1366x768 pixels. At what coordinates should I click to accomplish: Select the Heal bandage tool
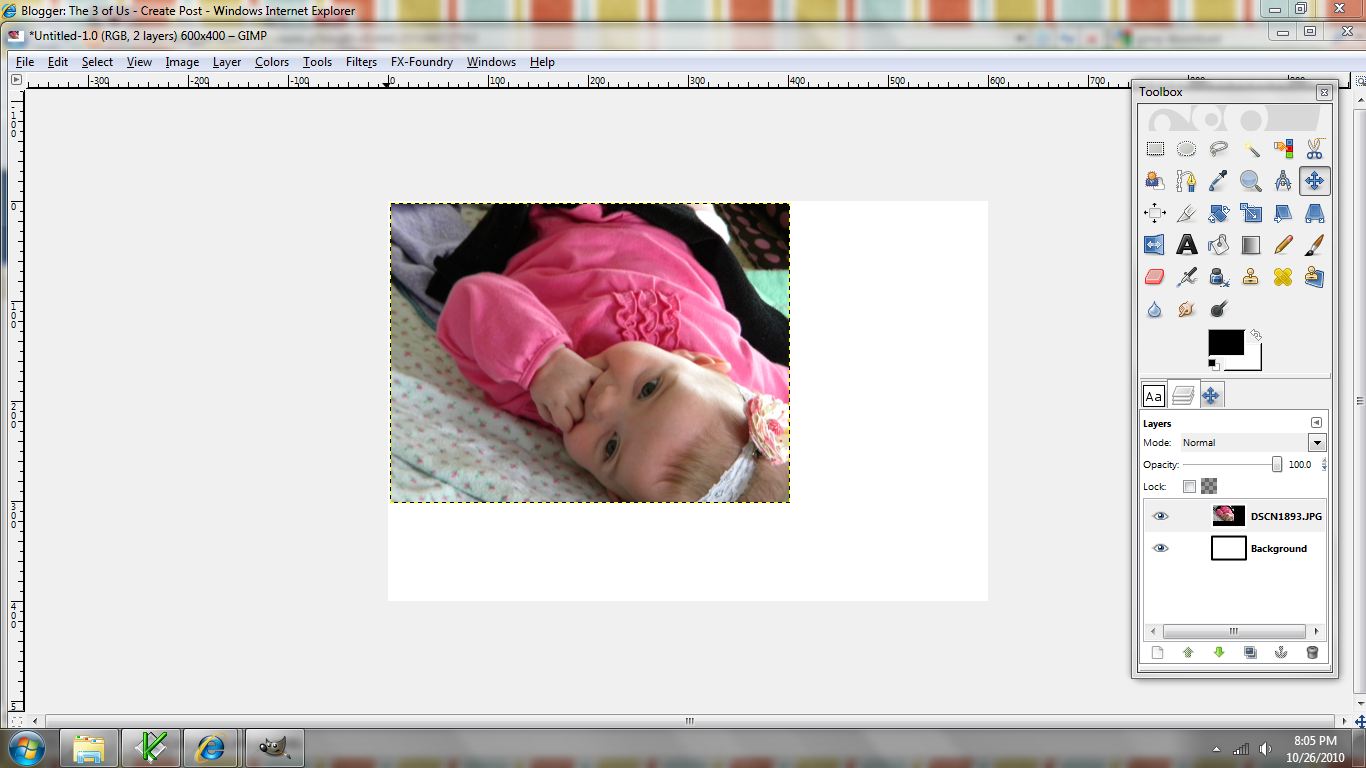tap(1283, 277)
